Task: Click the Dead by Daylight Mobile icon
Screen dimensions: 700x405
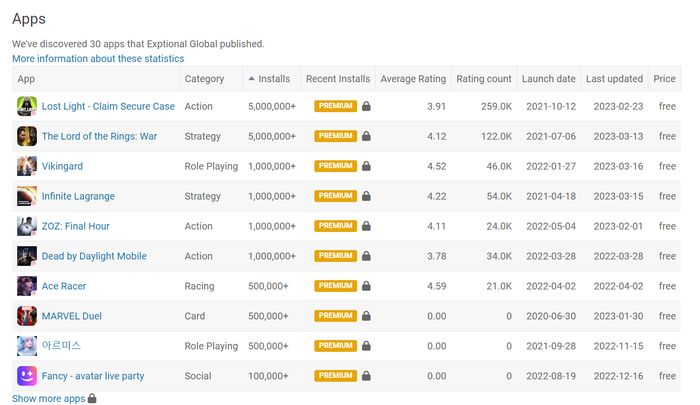Action: [x=27, y=256]
